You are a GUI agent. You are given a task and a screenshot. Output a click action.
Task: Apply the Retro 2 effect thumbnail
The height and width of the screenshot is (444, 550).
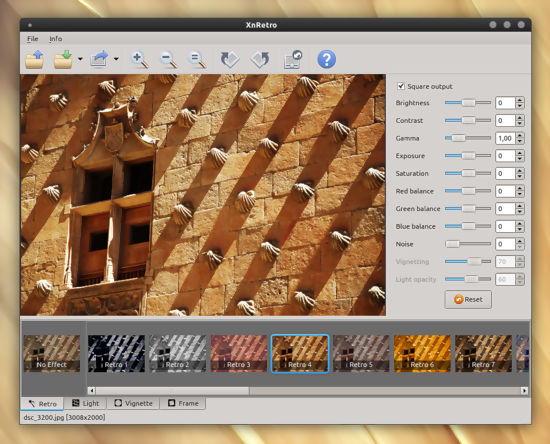click(177, 353)
